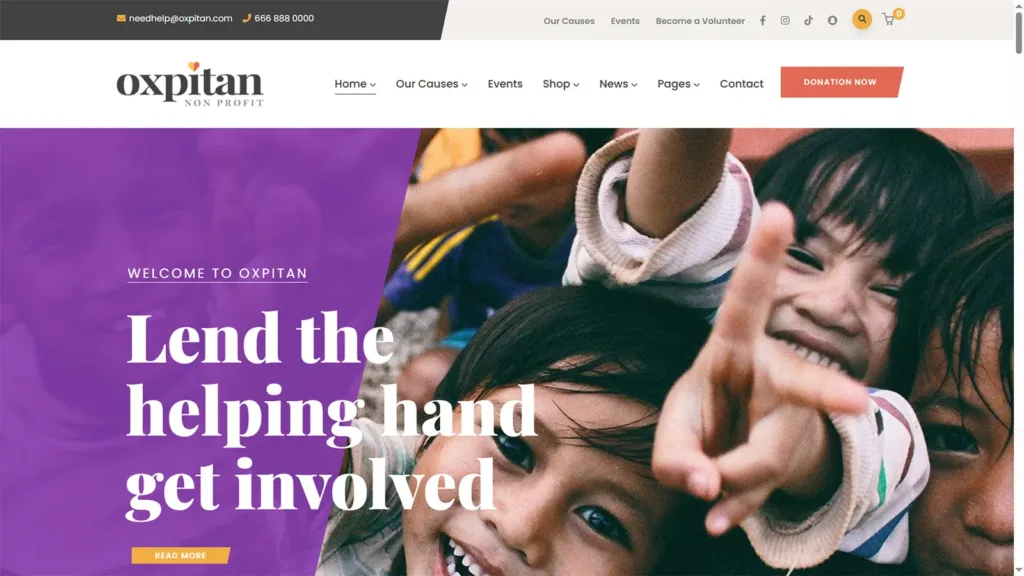Follow the Become a Volunteer link
This screenshot has width=1024, height=576.
point(700,21)
